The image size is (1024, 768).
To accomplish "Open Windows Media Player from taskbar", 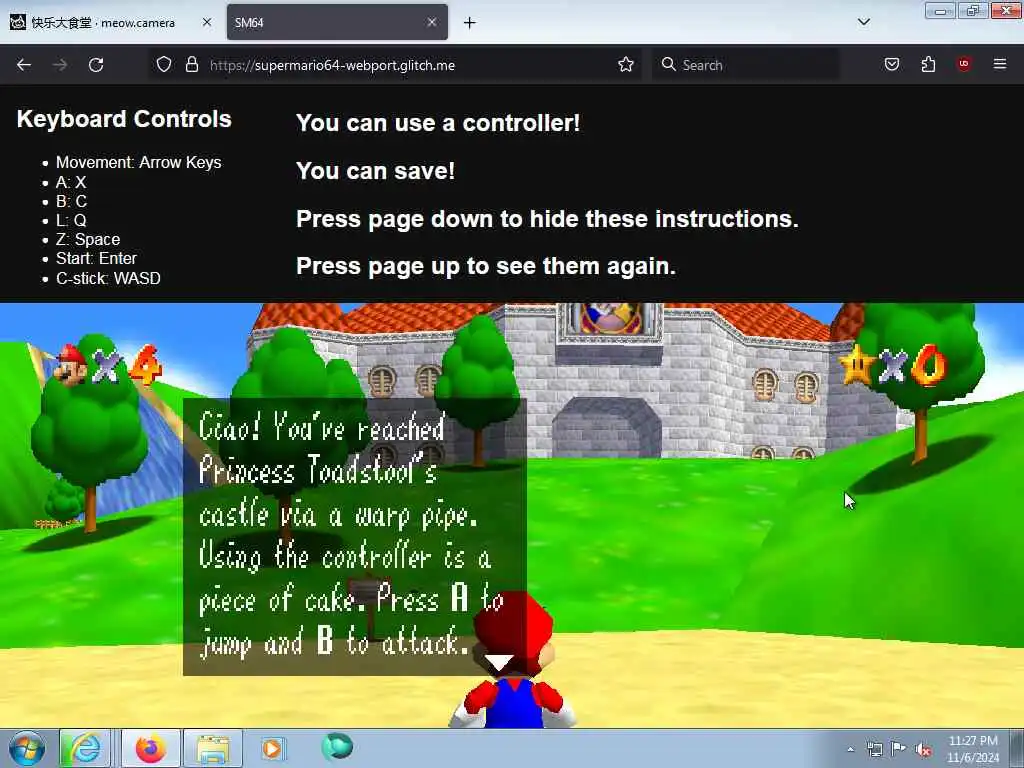I will 272,748.
